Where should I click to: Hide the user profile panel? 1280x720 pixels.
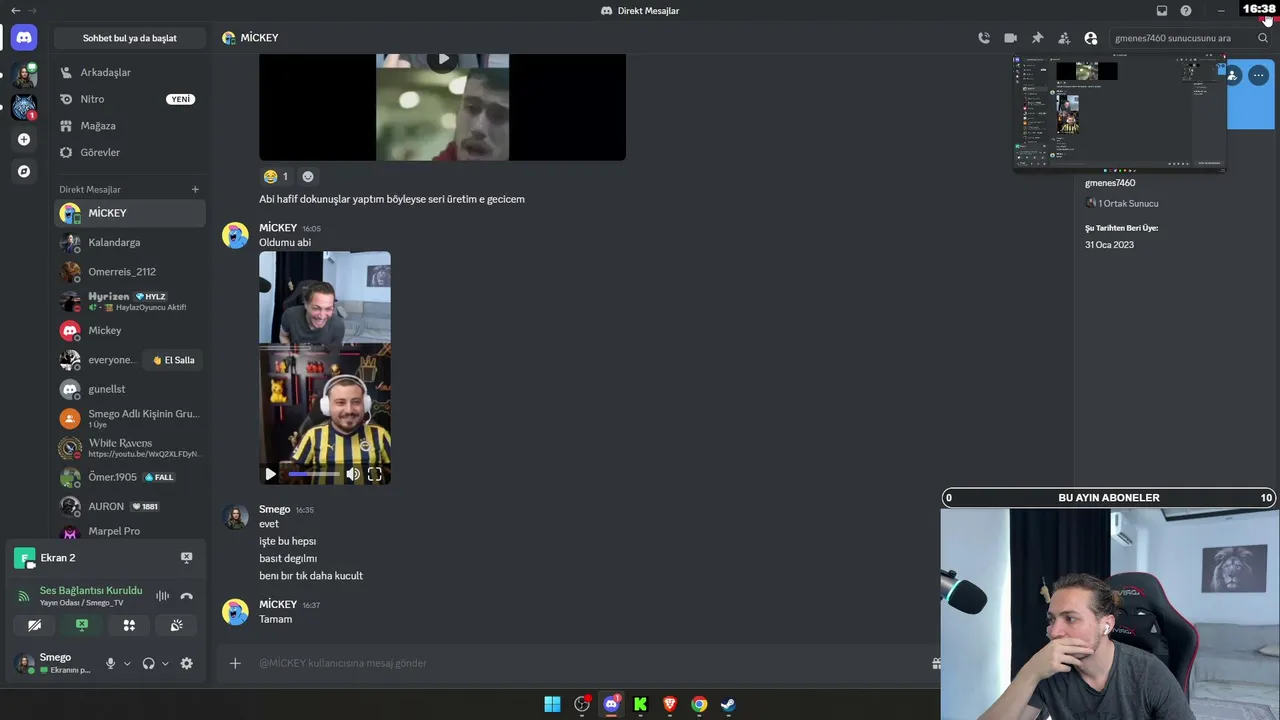(1091, 38)
